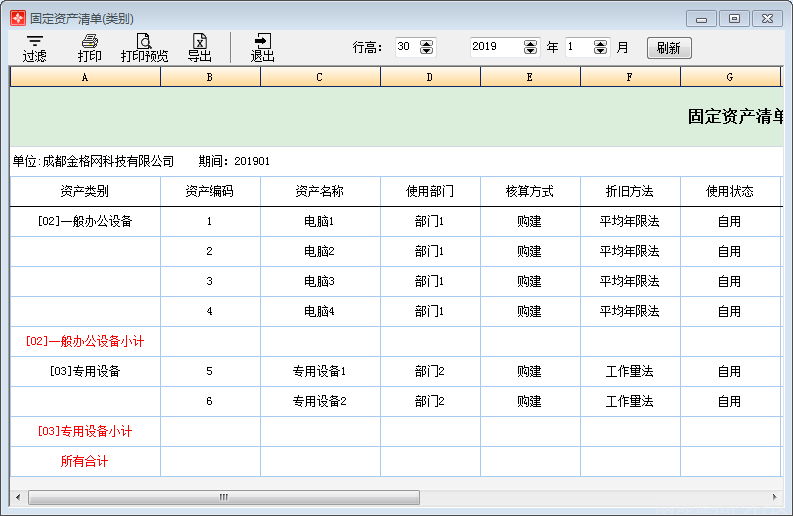Exit using the 退出 icon
The image size is (793, 516).
(262, 47)
